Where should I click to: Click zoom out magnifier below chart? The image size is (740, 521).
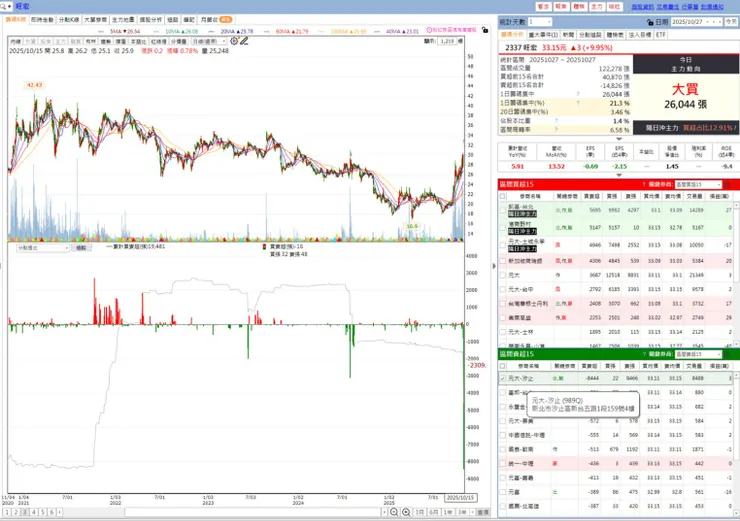tap(394, 512)
